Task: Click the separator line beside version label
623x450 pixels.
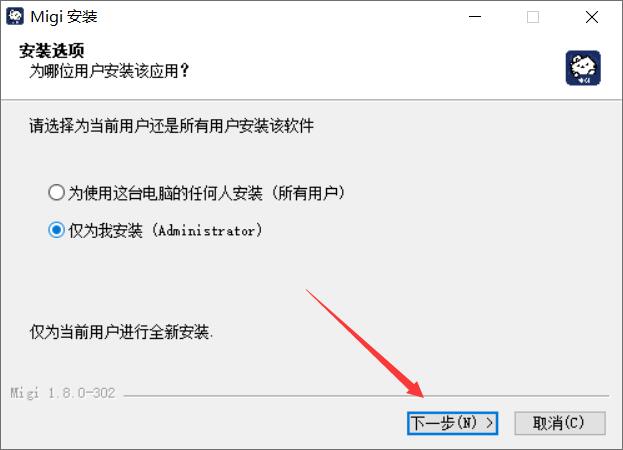Action: (x=366, y=396)
